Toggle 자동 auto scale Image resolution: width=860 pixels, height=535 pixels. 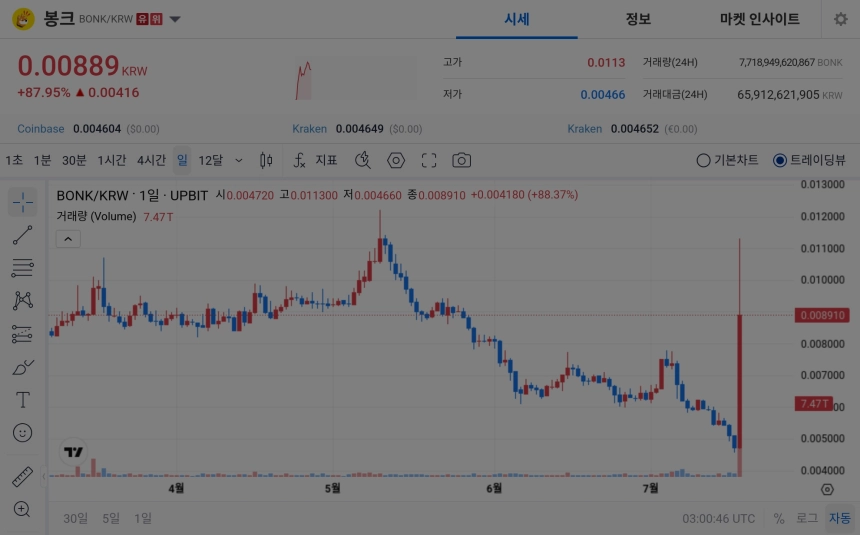coord(839,518)
